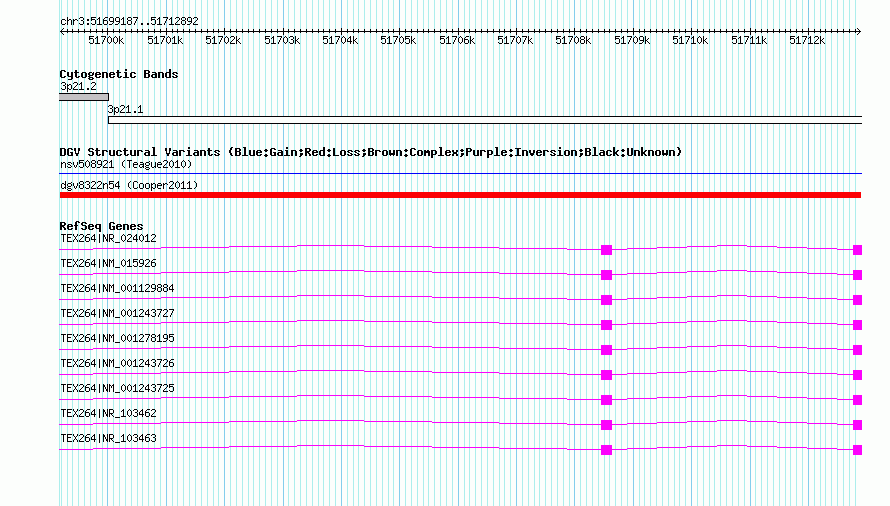The image size is (890, 506).
Task: Open the TEX264|NM_001243726 transcript label
Action: [x=117, y=363]
